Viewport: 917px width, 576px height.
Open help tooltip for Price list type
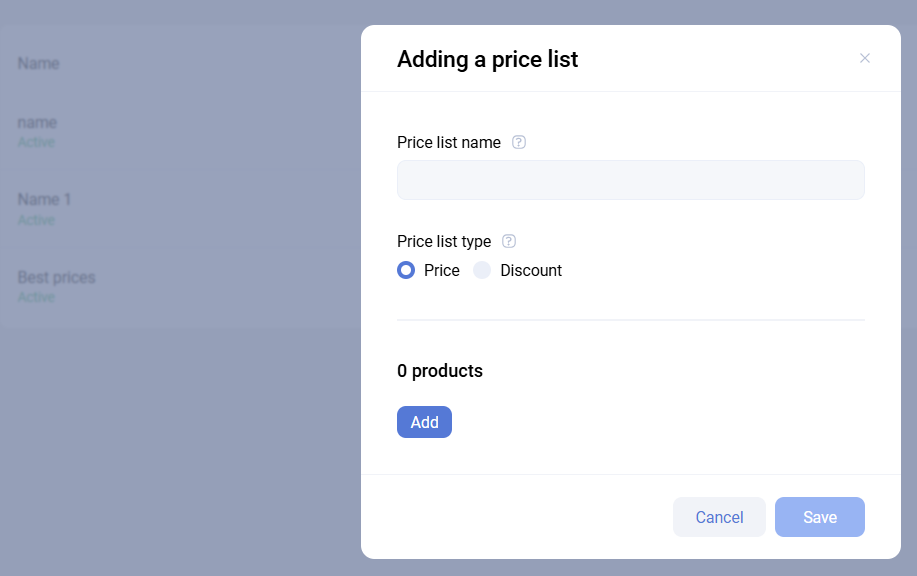[x=509, y=241]
